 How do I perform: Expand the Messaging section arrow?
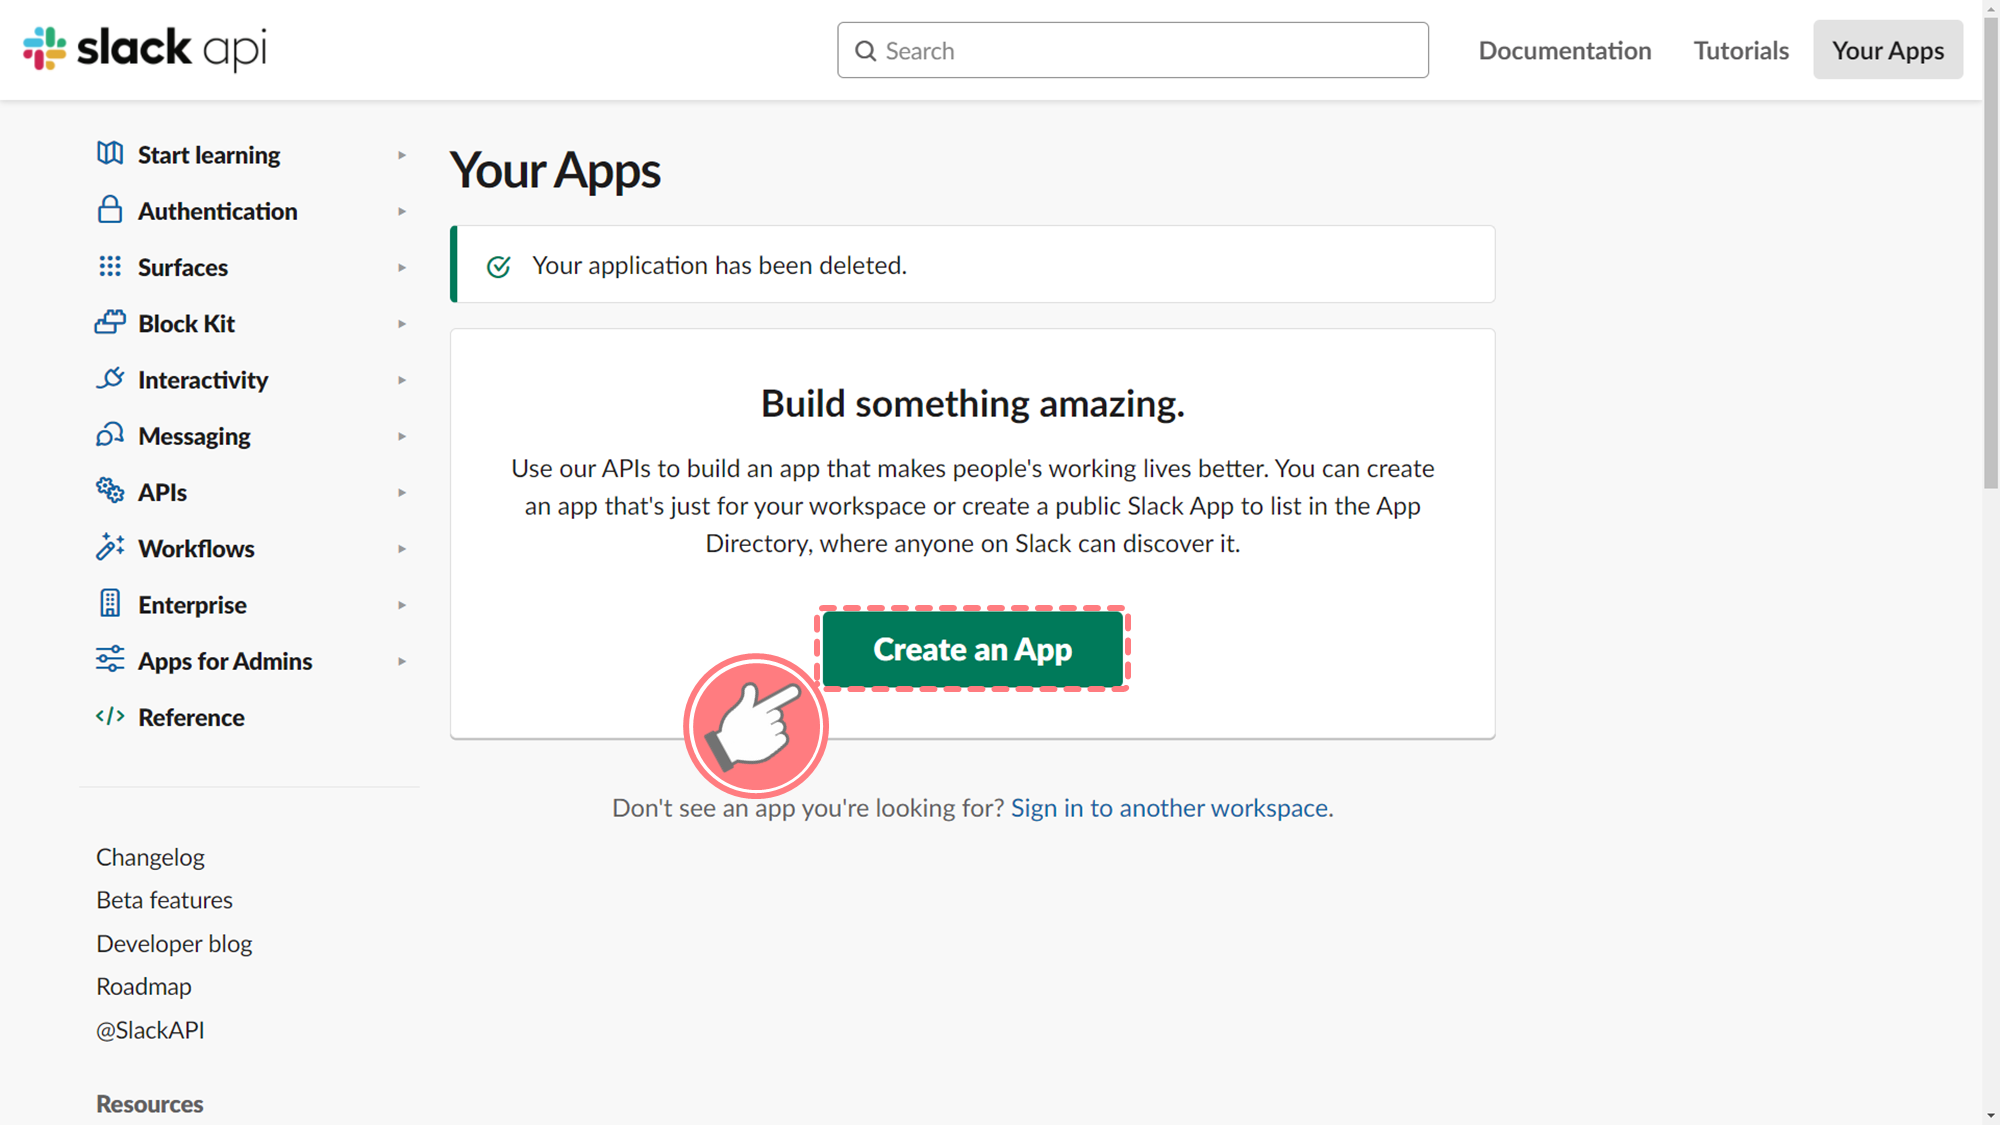tap(402, 436)
